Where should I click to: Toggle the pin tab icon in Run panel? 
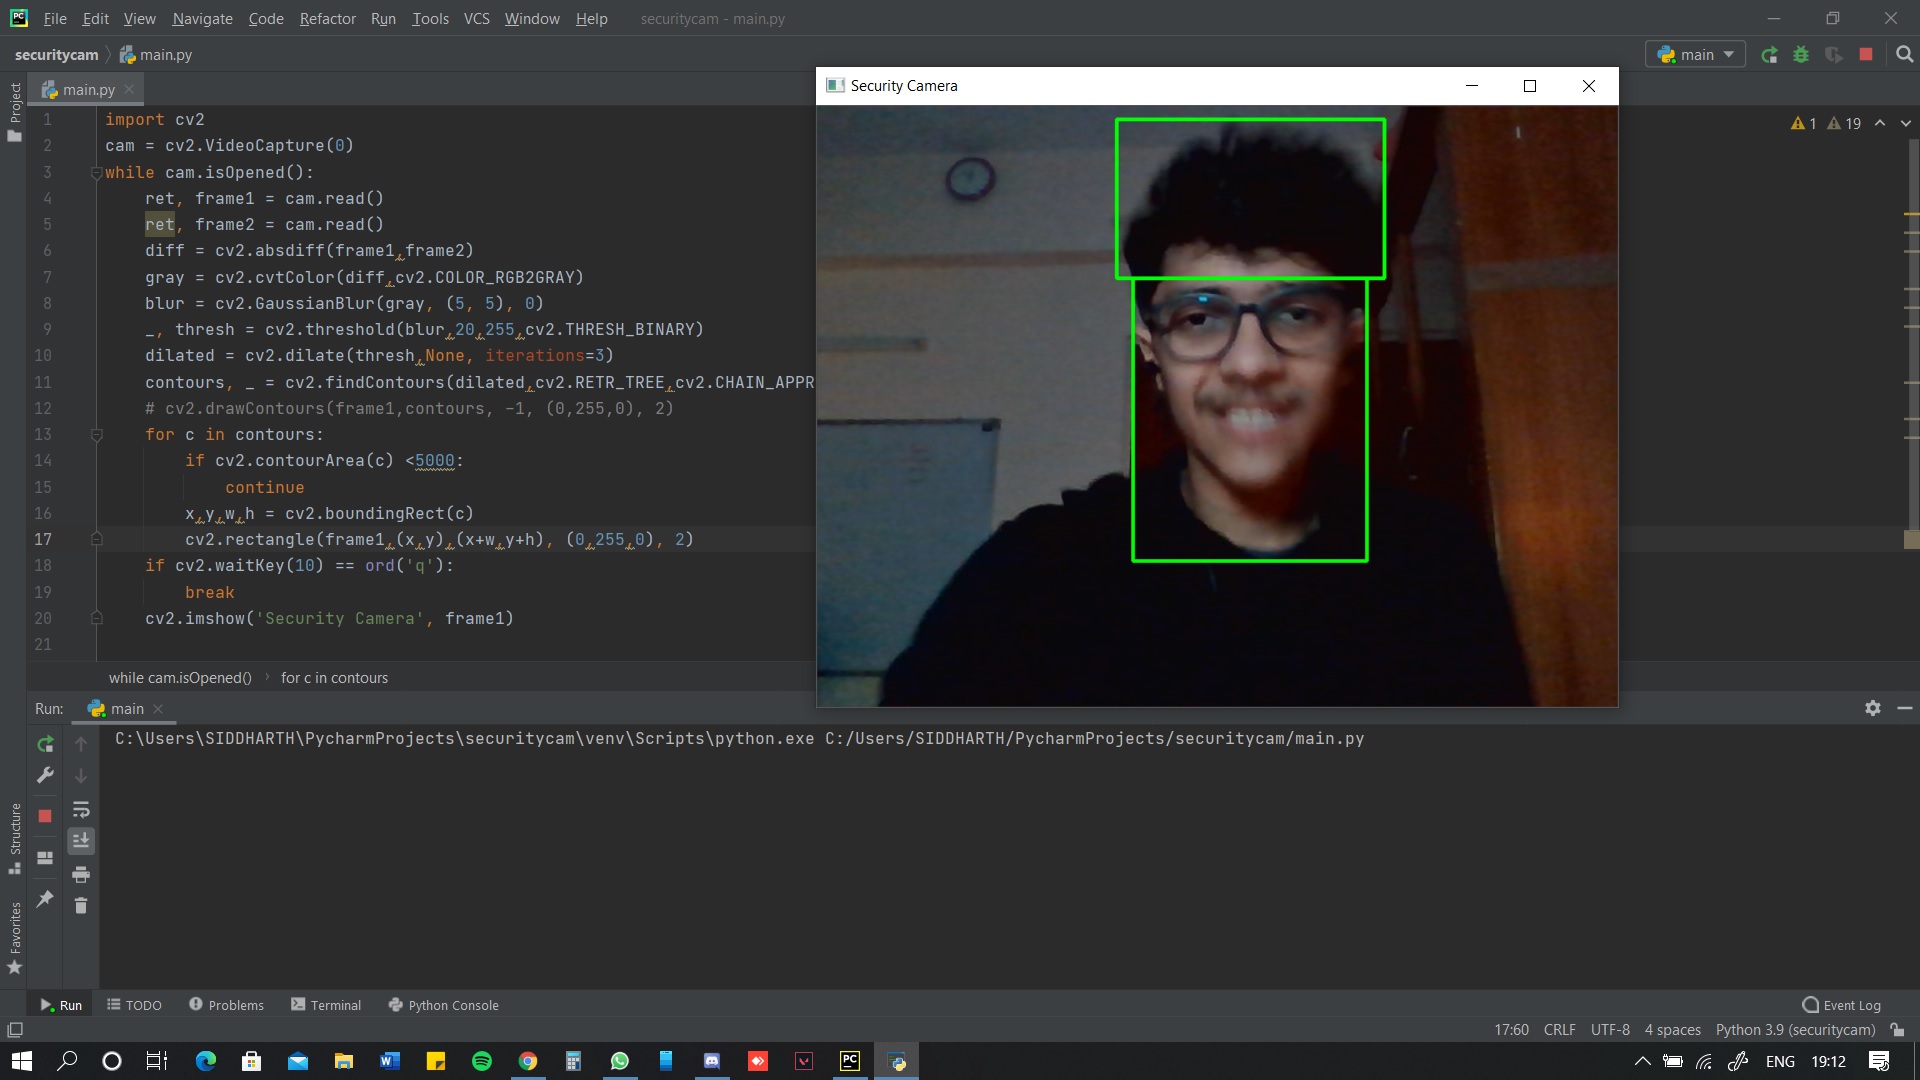[x=45, y=899]
